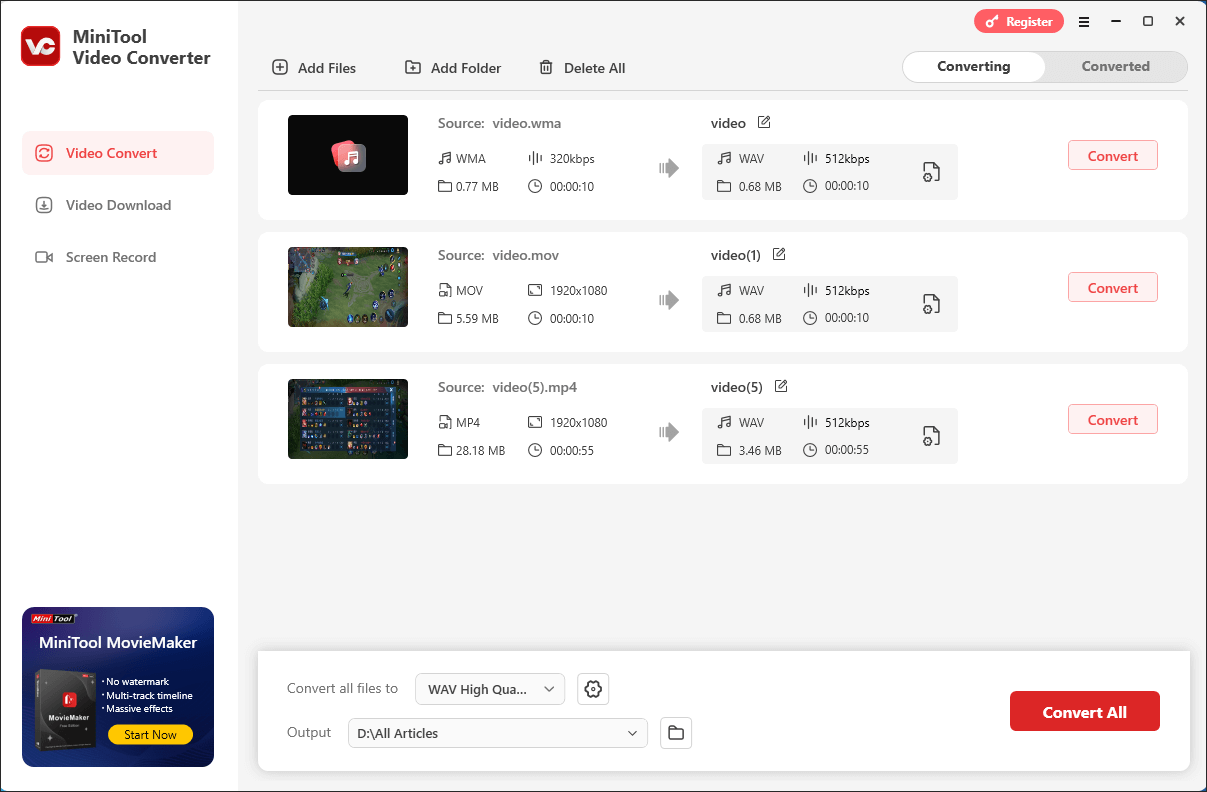The height and width of the screenshot is (792, 1207).
Task: Edit output name icon next to video
Action: (x=764, y=122)
